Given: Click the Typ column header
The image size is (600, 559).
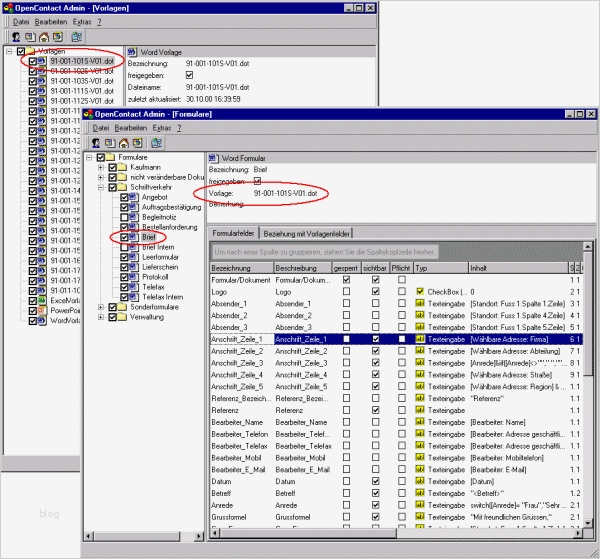Looking at the screenshot, I should tap(441, 268).
